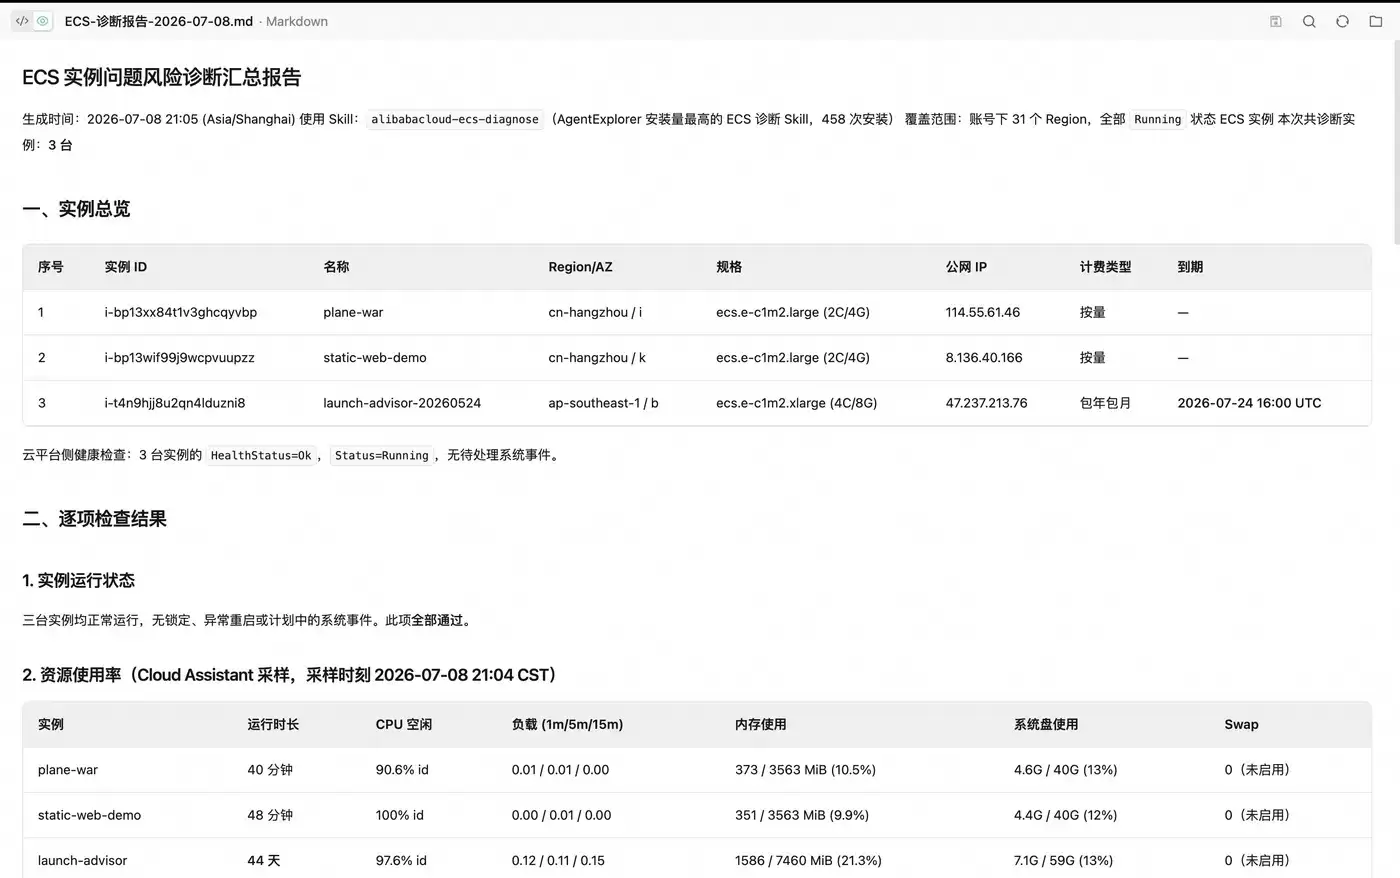
Task: Click disk cell 4.4G / 40G (12%)
Action: click(1065, 815)
